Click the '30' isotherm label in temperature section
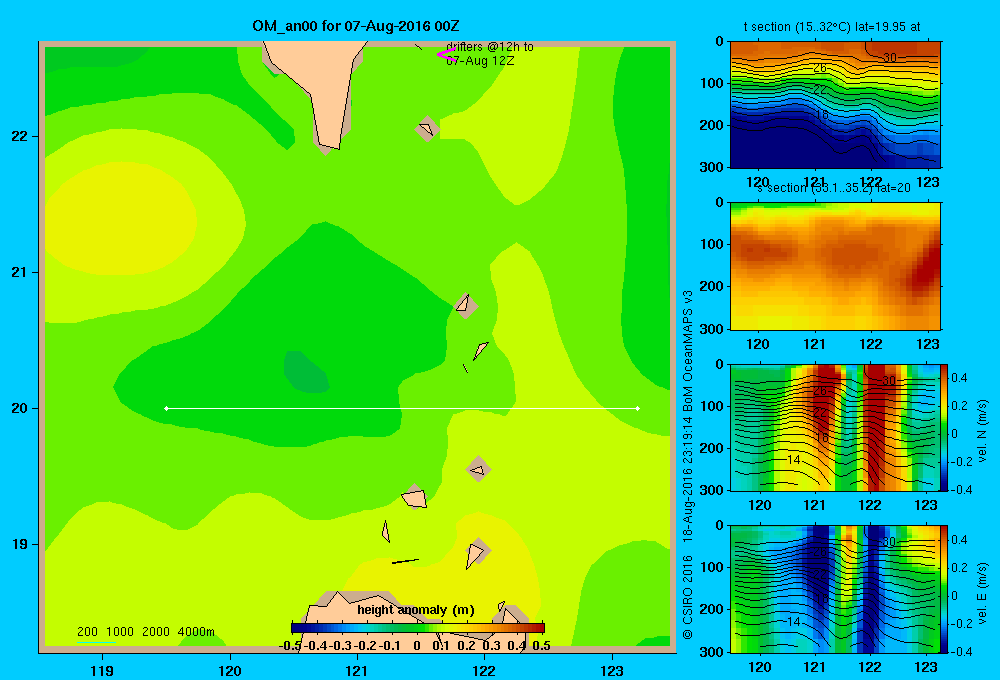Viewport: 1000px width, 680px height. [889, 57]
